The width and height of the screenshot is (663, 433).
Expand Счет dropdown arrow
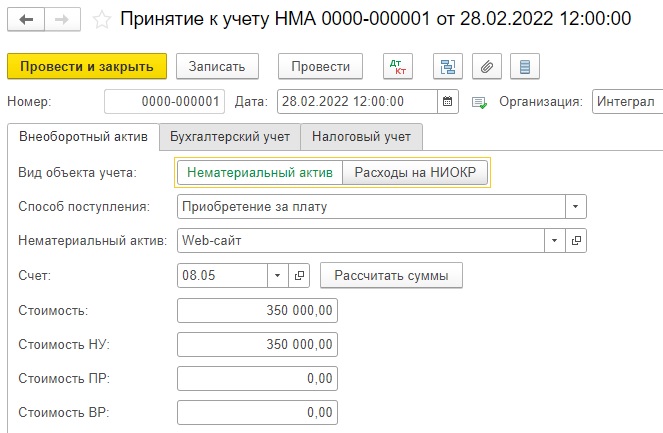(277, 276)
